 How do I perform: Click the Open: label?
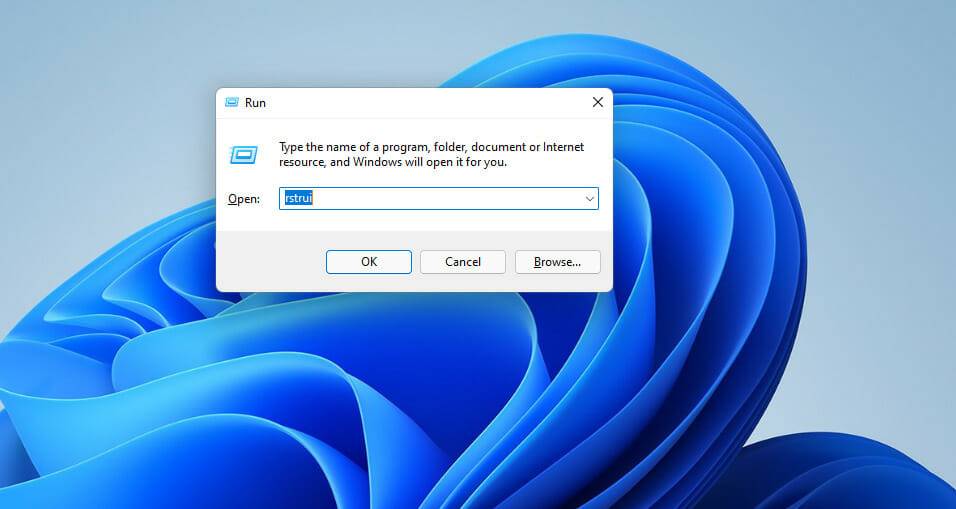[244, 199]
